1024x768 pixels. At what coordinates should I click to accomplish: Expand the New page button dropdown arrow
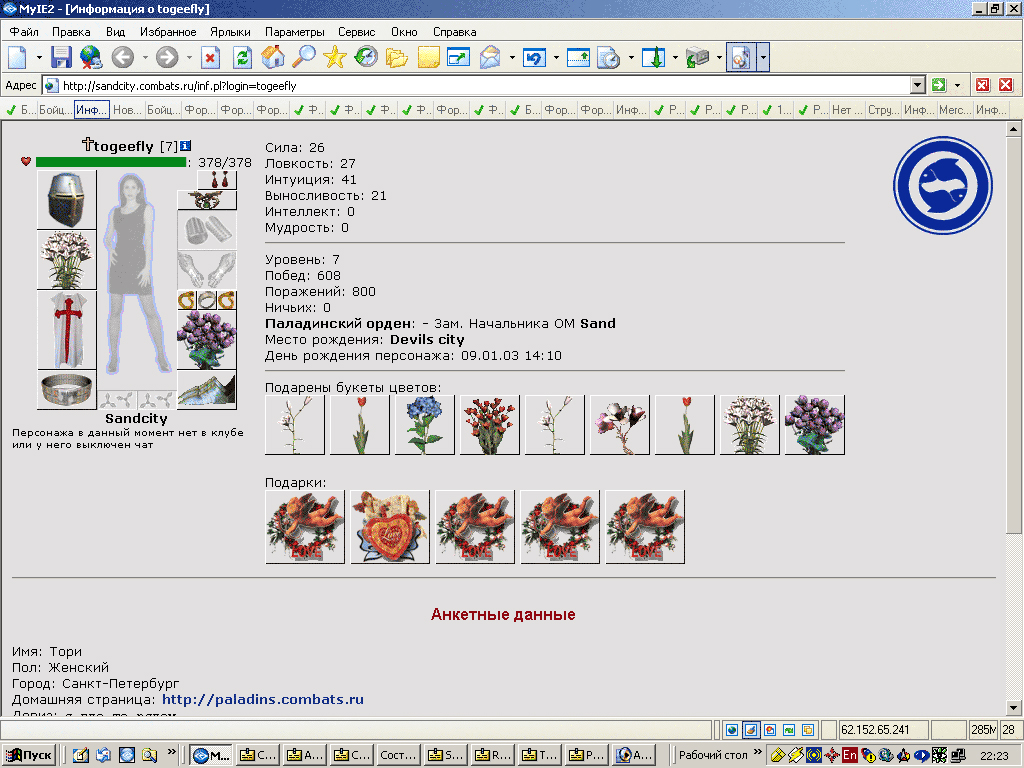39,57
